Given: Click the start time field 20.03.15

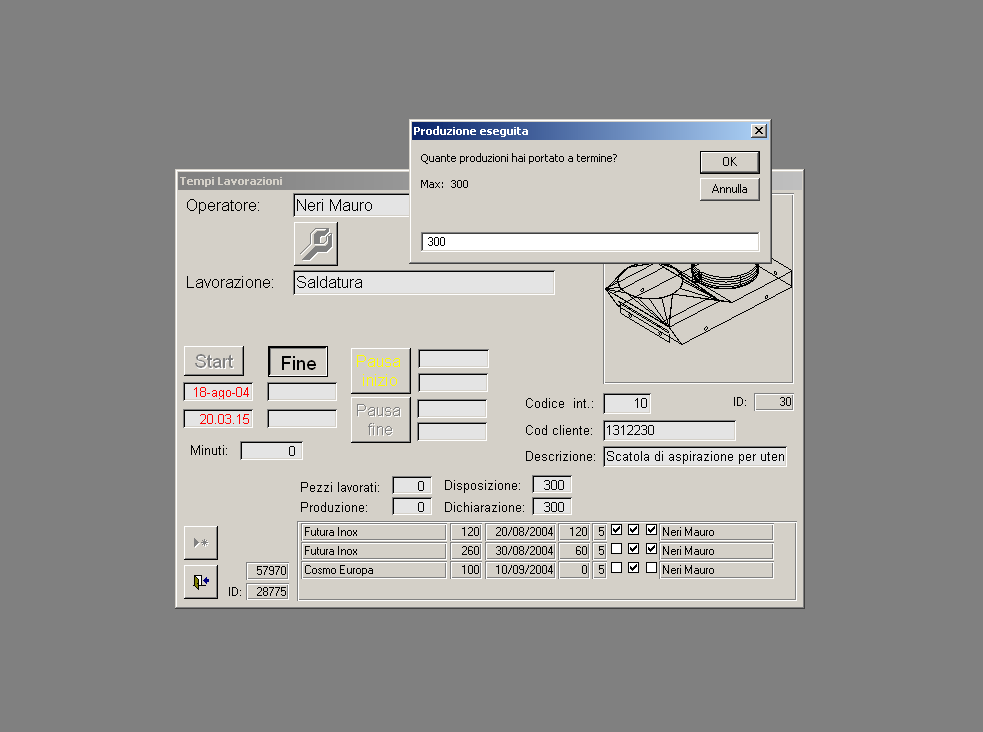Looking at the screenshot, I should coord(218,419).
